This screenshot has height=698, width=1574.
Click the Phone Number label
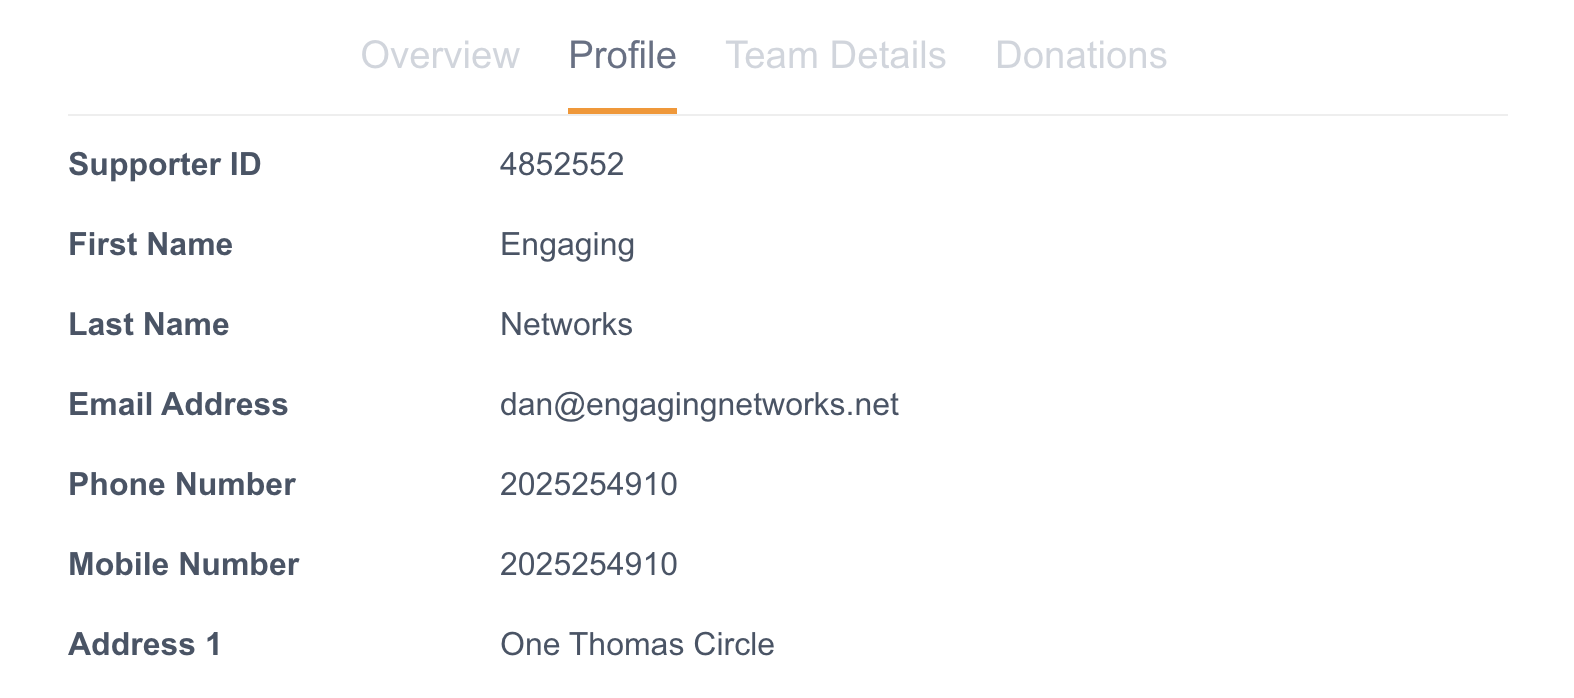(182, 484)
